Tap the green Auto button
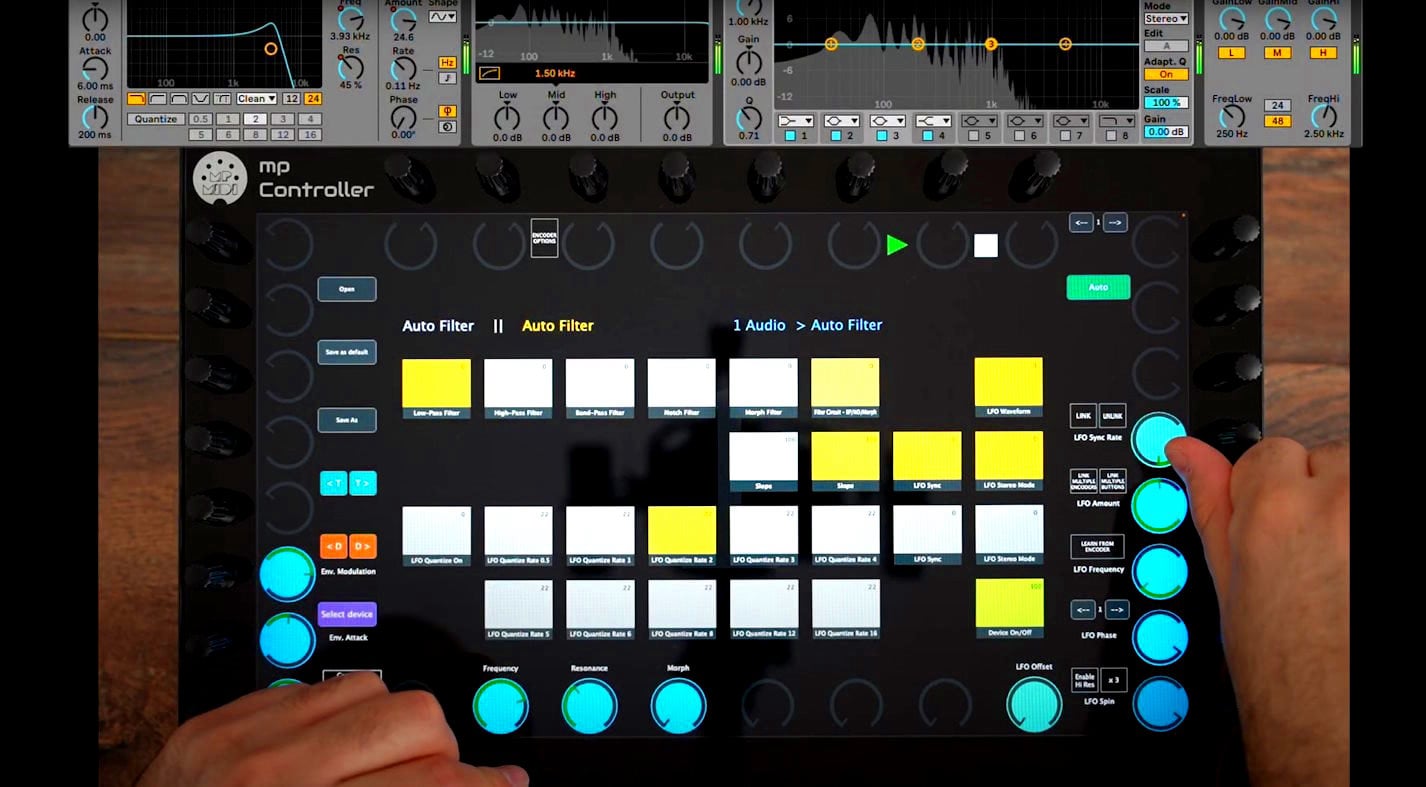This screenshot has width=1426, height=787. (1098, 287)
